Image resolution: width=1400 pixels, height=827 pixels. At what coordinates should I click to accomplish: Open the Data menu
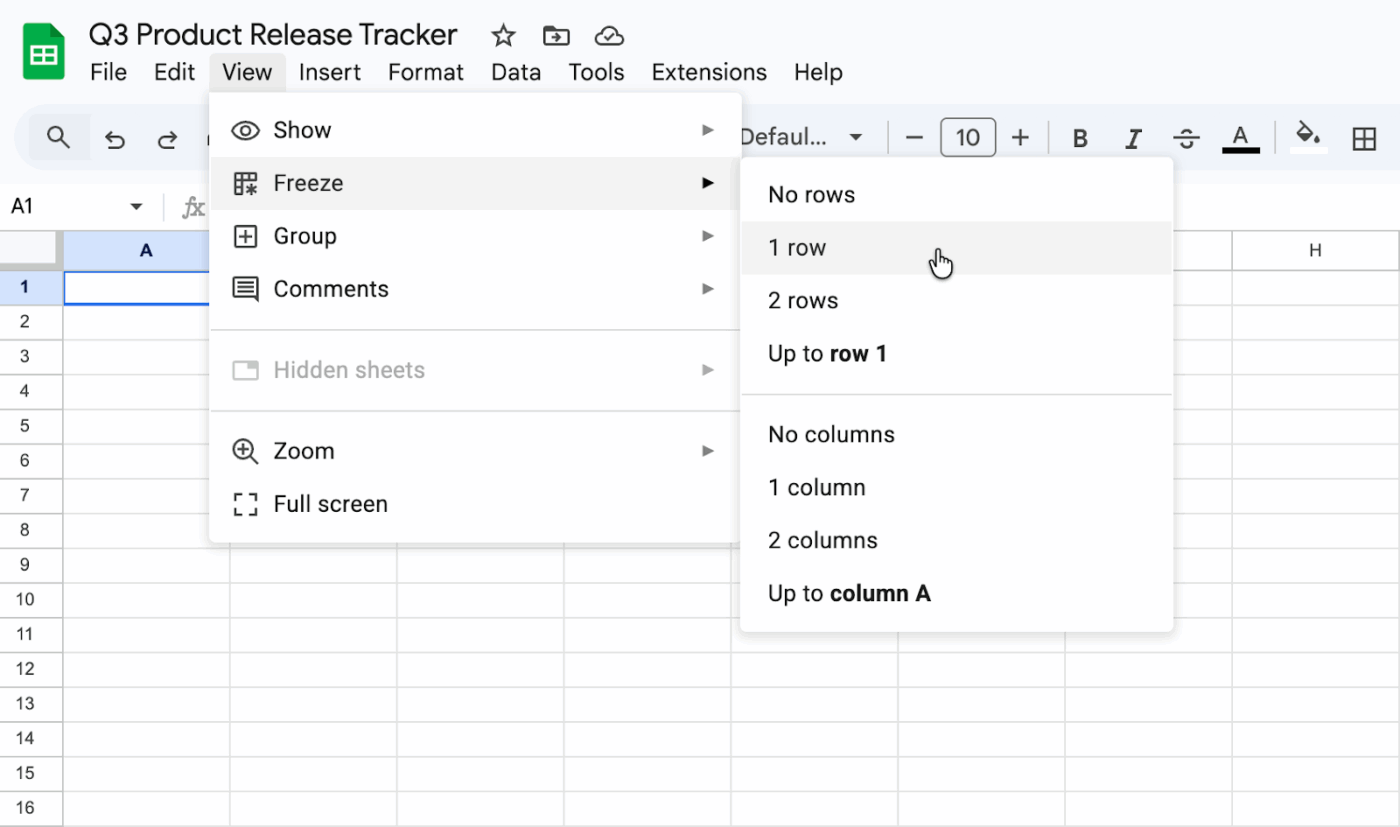point(516,72)
